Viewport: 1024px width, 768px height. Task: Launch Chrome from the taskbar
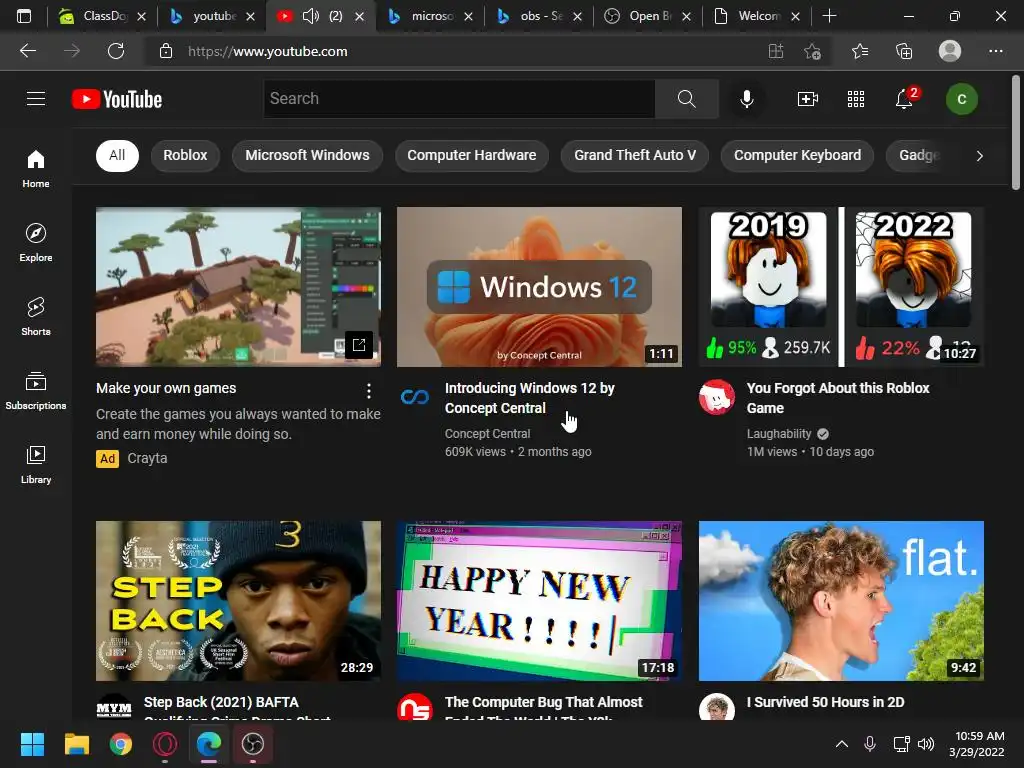click(x=120, y=744)
